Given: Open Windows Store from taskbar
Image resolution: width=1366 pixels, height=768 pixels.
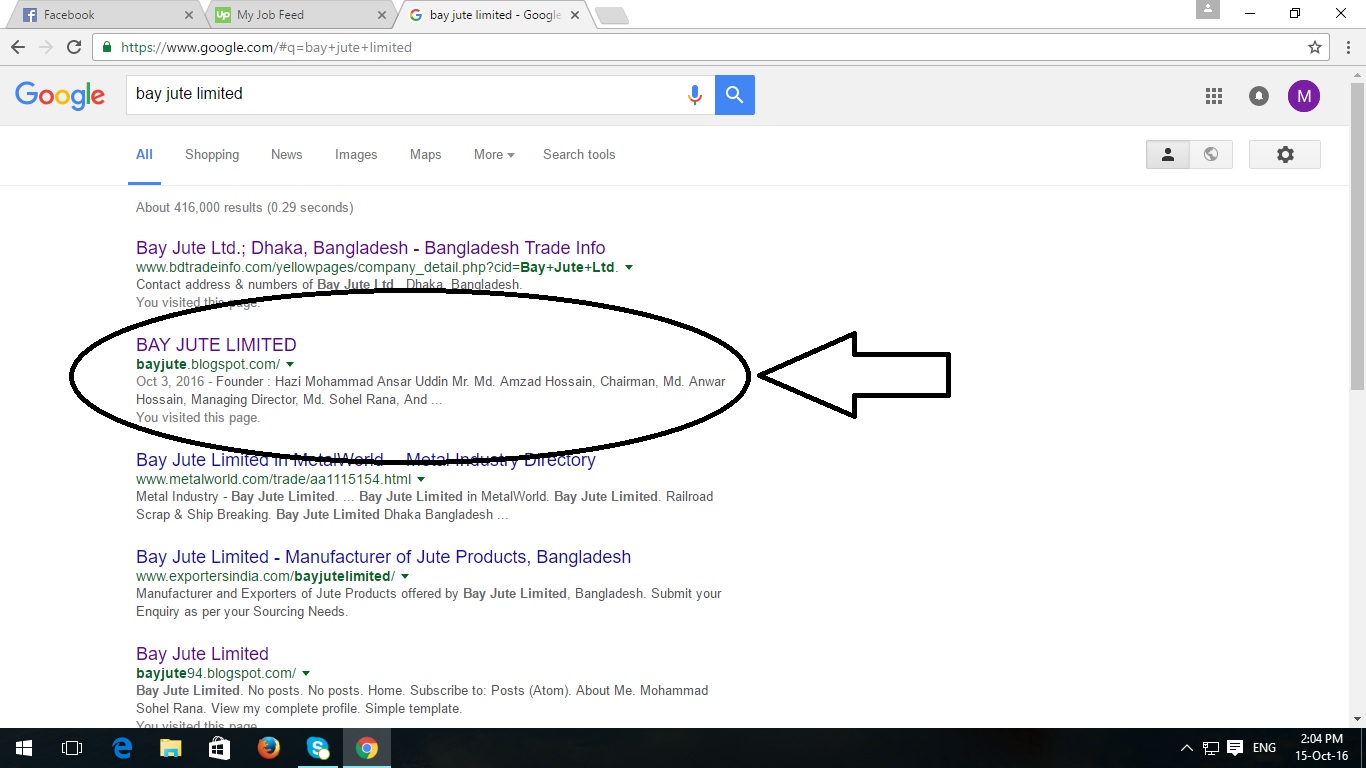Looking at the screenshot, I should pyautogui.click(x=220, y=748).
